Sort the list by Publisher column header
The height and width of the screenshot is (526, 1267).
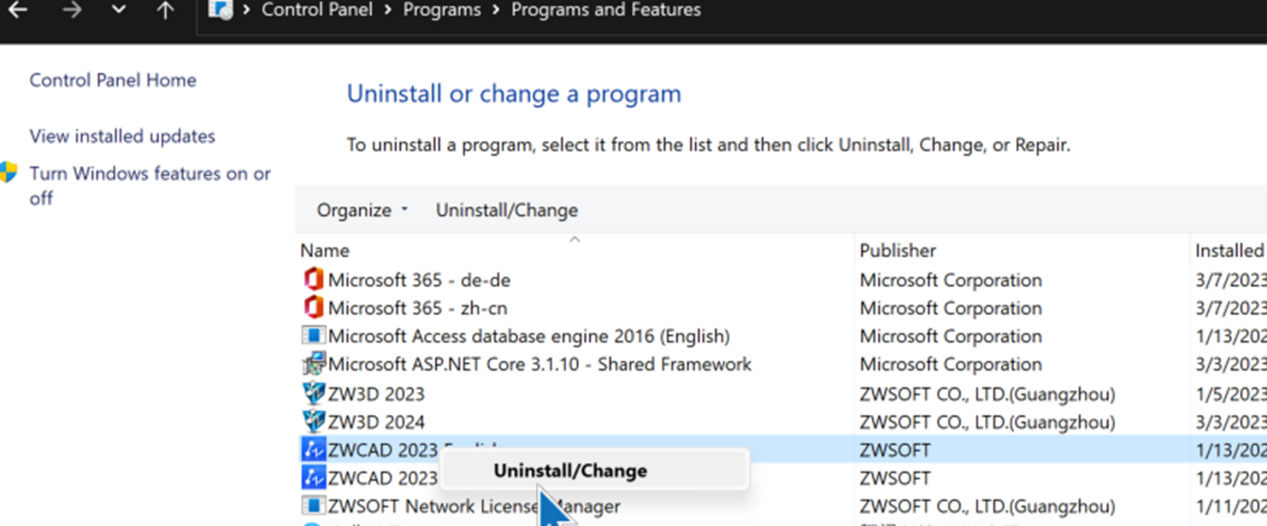(898, 250)
